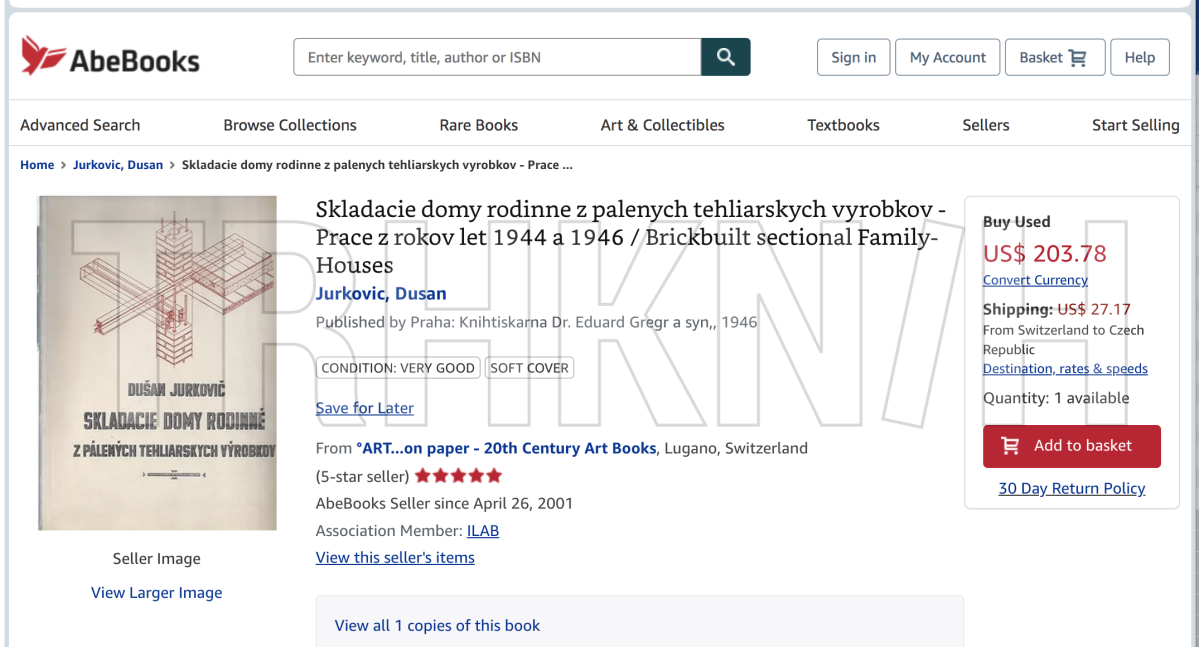Go to Home breadcrumb
The width and height of the screenshot is (1199, 647).
click(x=37, y=164)
